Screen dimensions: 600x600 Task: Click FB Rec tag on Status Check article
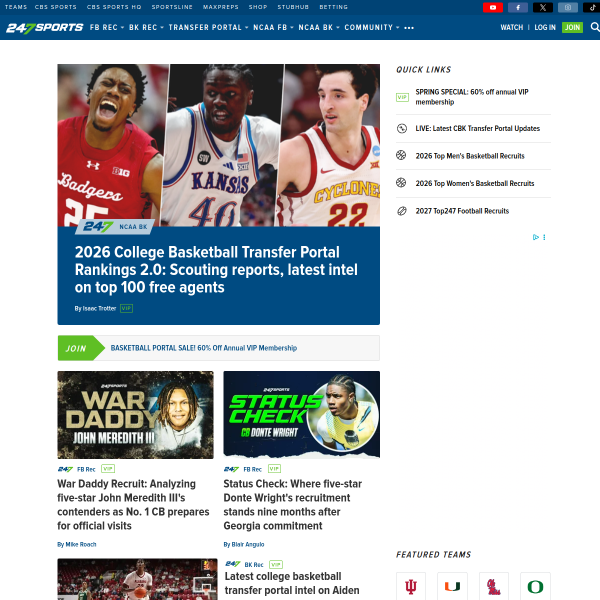(253, 469)
